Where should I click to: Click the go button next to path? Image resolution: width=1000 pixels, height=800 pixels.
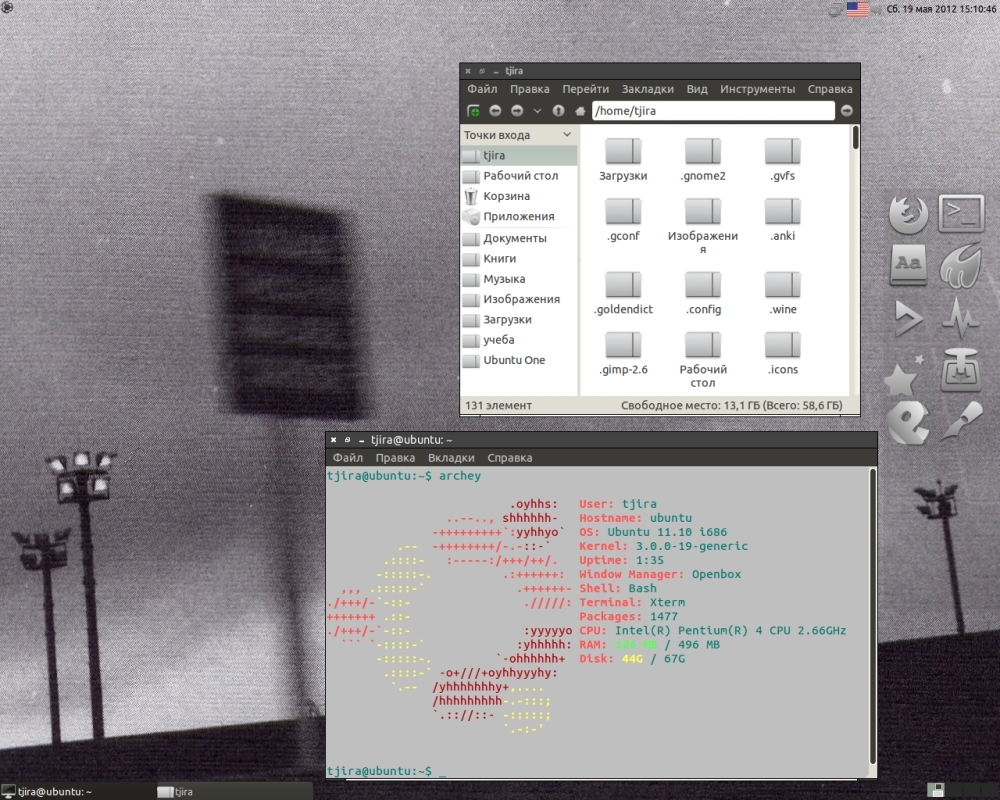846,111
